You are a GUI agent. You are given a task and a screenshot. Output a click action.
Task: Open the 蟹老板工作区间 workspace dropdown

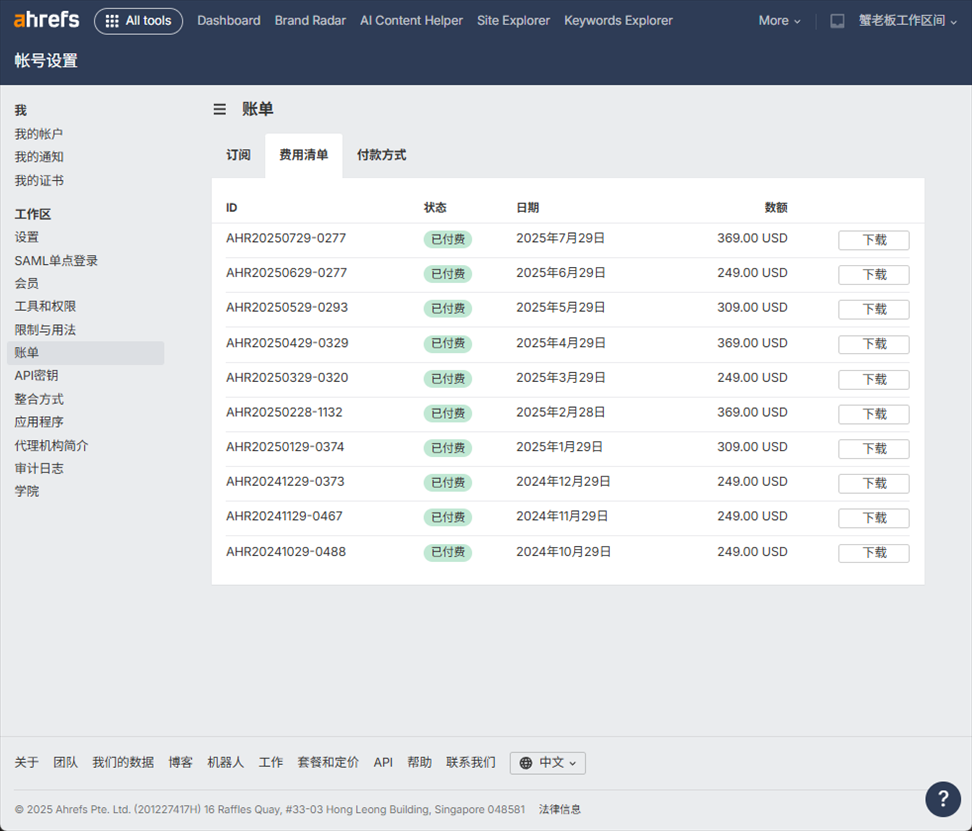[908, 20]
